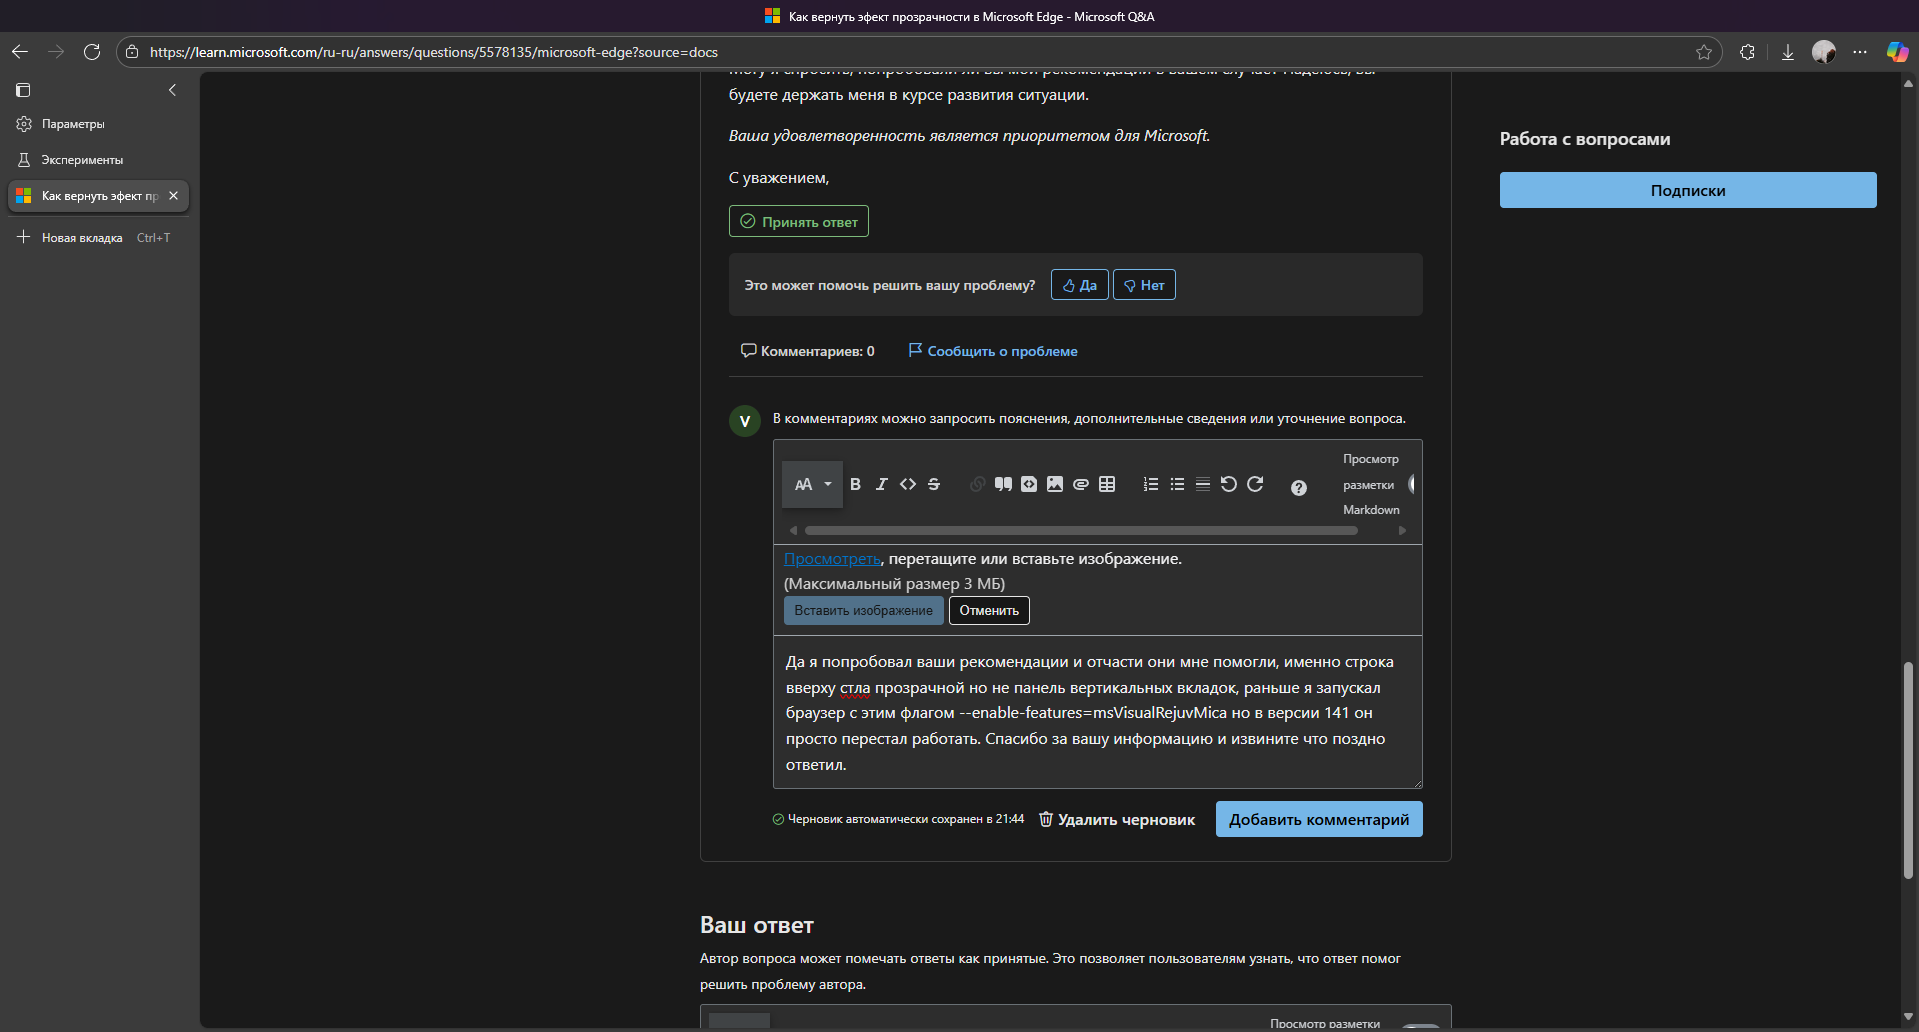Vote Нет for the answer
The height and width of the screenshot is (1032, 1919).
click(1144, 285)
